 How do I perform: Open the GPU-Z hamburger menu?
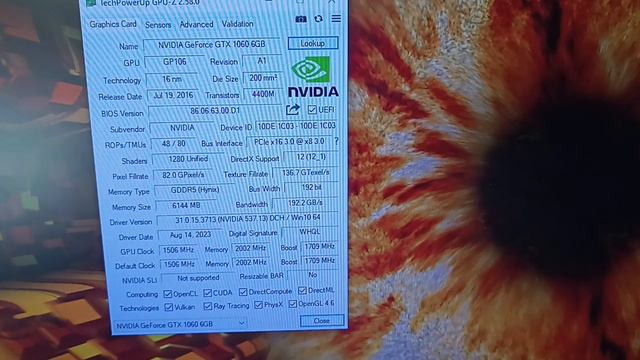336,18
